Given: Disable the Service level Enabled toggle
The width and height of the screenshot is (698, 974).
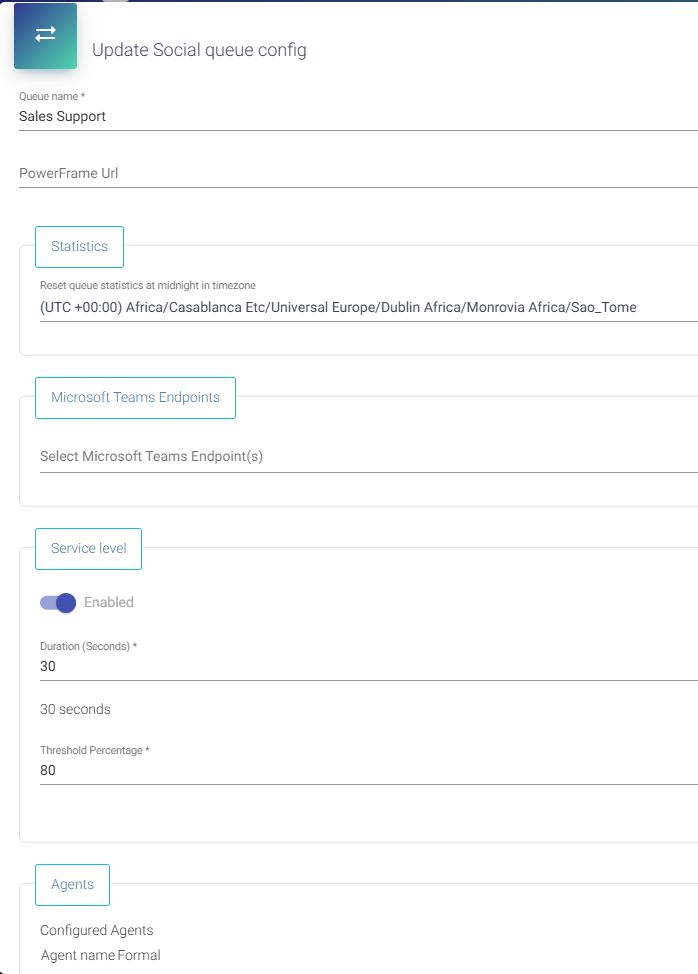Looking at the screenshot, I should (57, 603).
